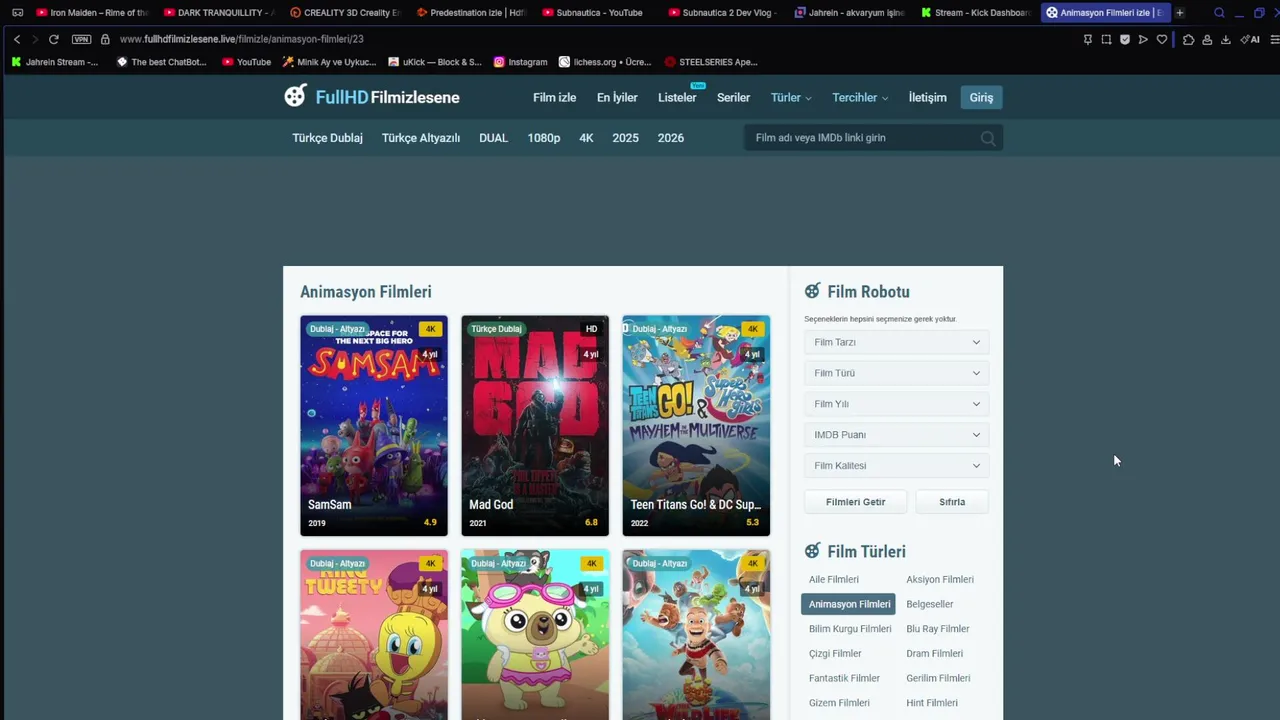The image size is (1280, 720).
Task: Click the FullHD Filmizlesene site logo
Action: pyautogui.click(x=372, y=97)
